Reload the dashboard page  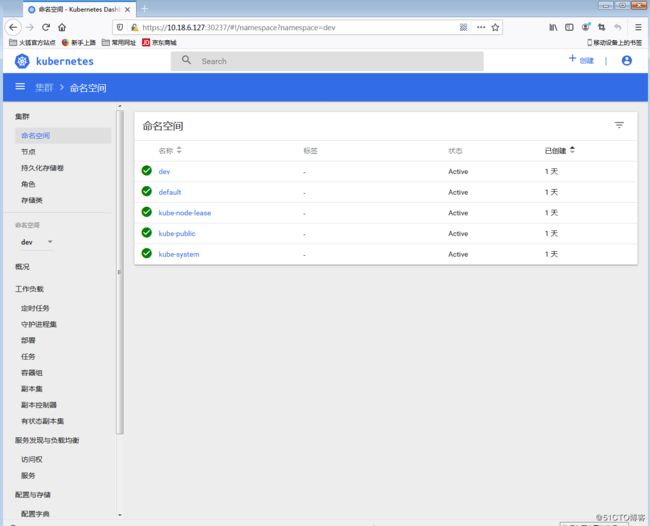[46, 27]
